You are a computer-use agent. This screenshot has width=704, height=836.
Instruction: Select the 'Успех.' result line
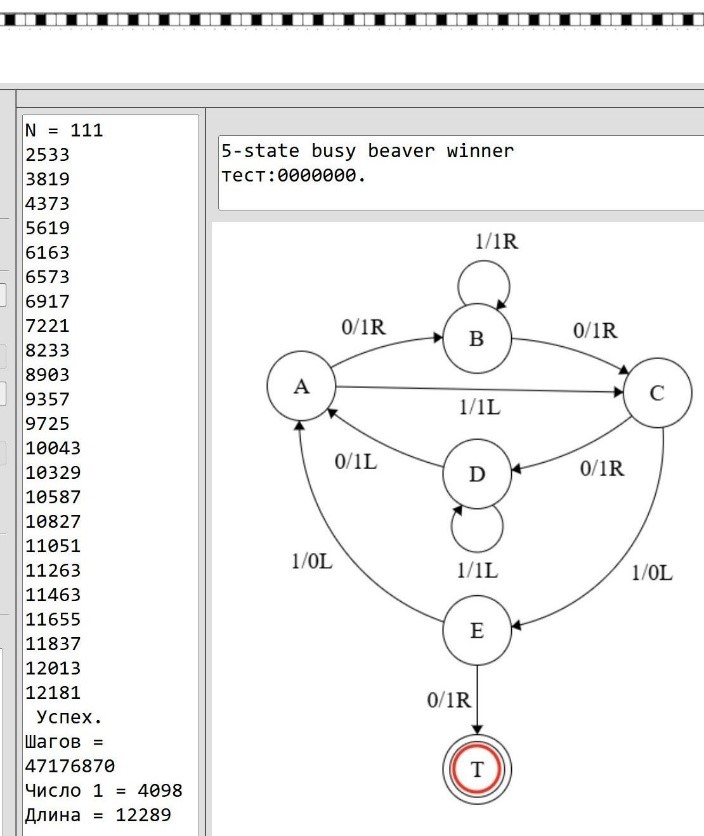[x=69, y=717]
